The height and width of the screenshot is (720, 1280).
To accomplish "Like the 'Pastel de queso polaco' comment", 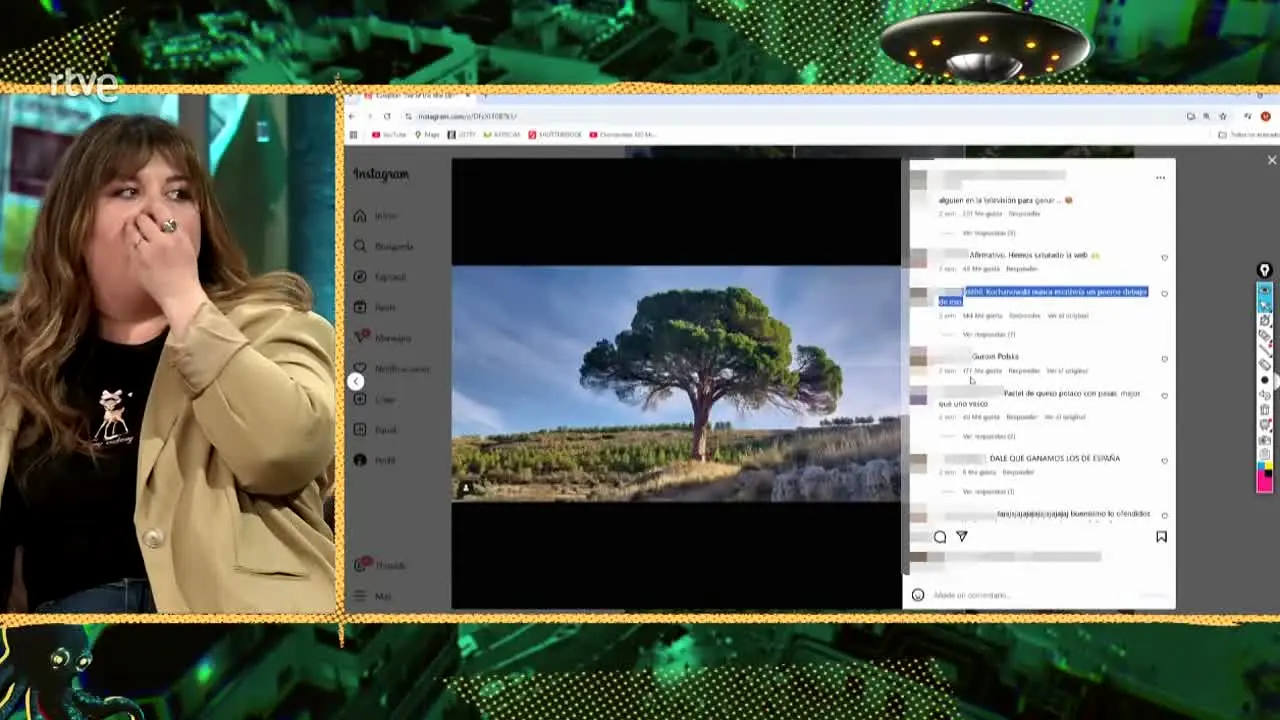I will [1164, 396].
